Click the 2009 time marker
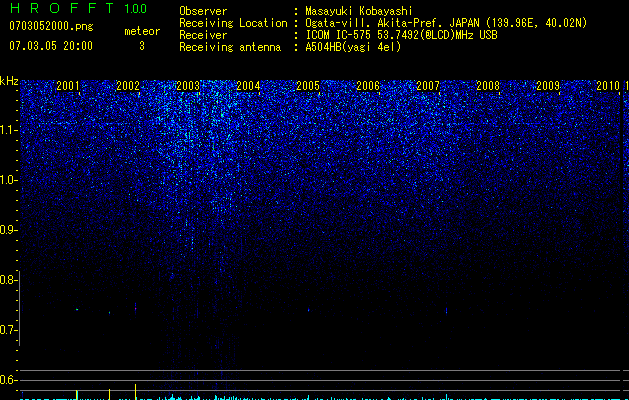The height and width of the screenshot is (400, 629). 548,85
